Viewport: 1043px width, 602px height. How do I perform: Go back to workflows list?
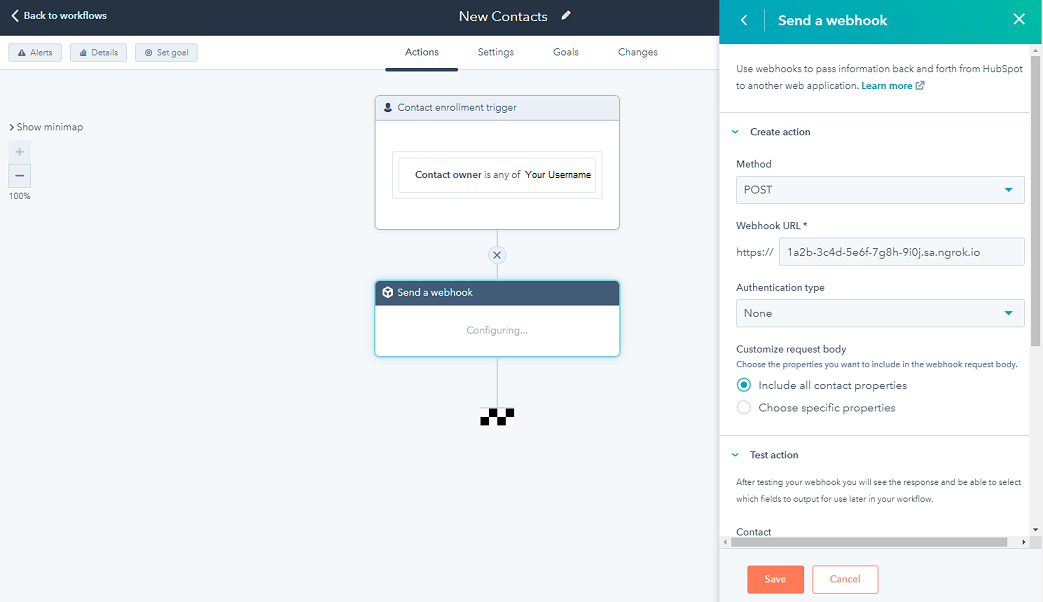click(59, 15)
